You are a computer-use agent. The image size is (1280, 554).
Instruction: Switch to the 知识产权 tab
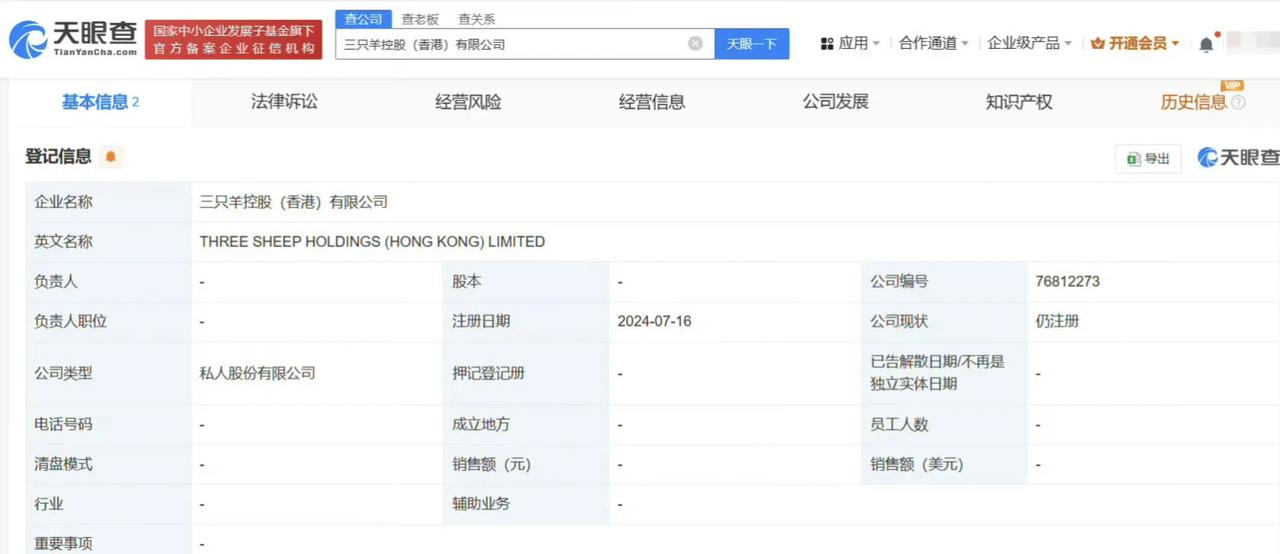pyautogui.click(x=1019, y=102)
